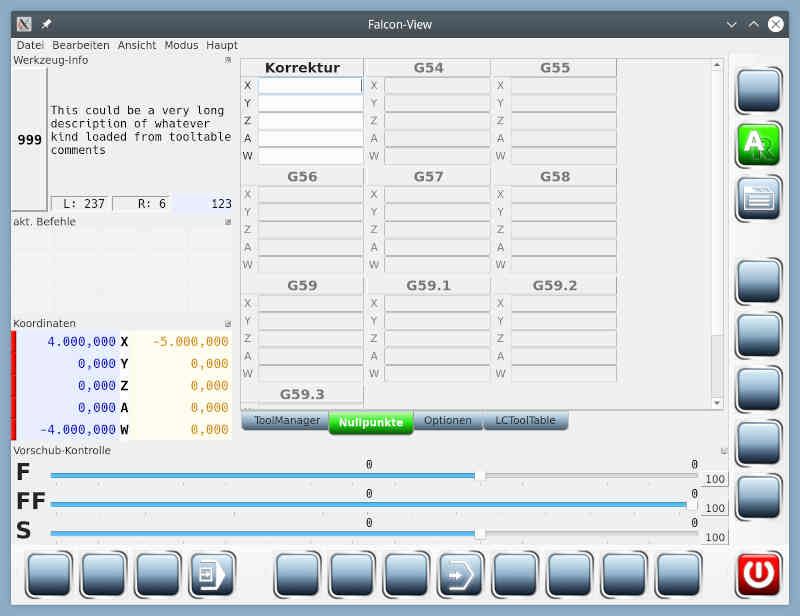
Task: Toggle the green A/R mode button
Action: click(759, 145)
